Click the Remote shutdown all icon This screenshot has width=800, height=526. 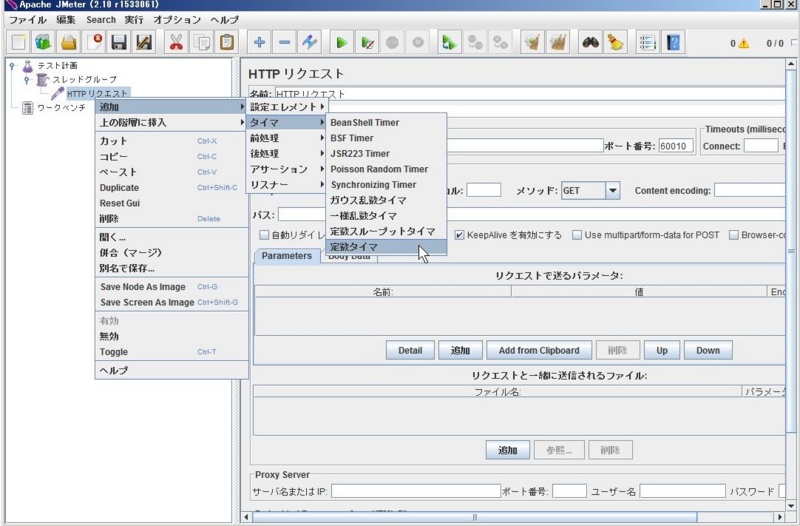500,42
